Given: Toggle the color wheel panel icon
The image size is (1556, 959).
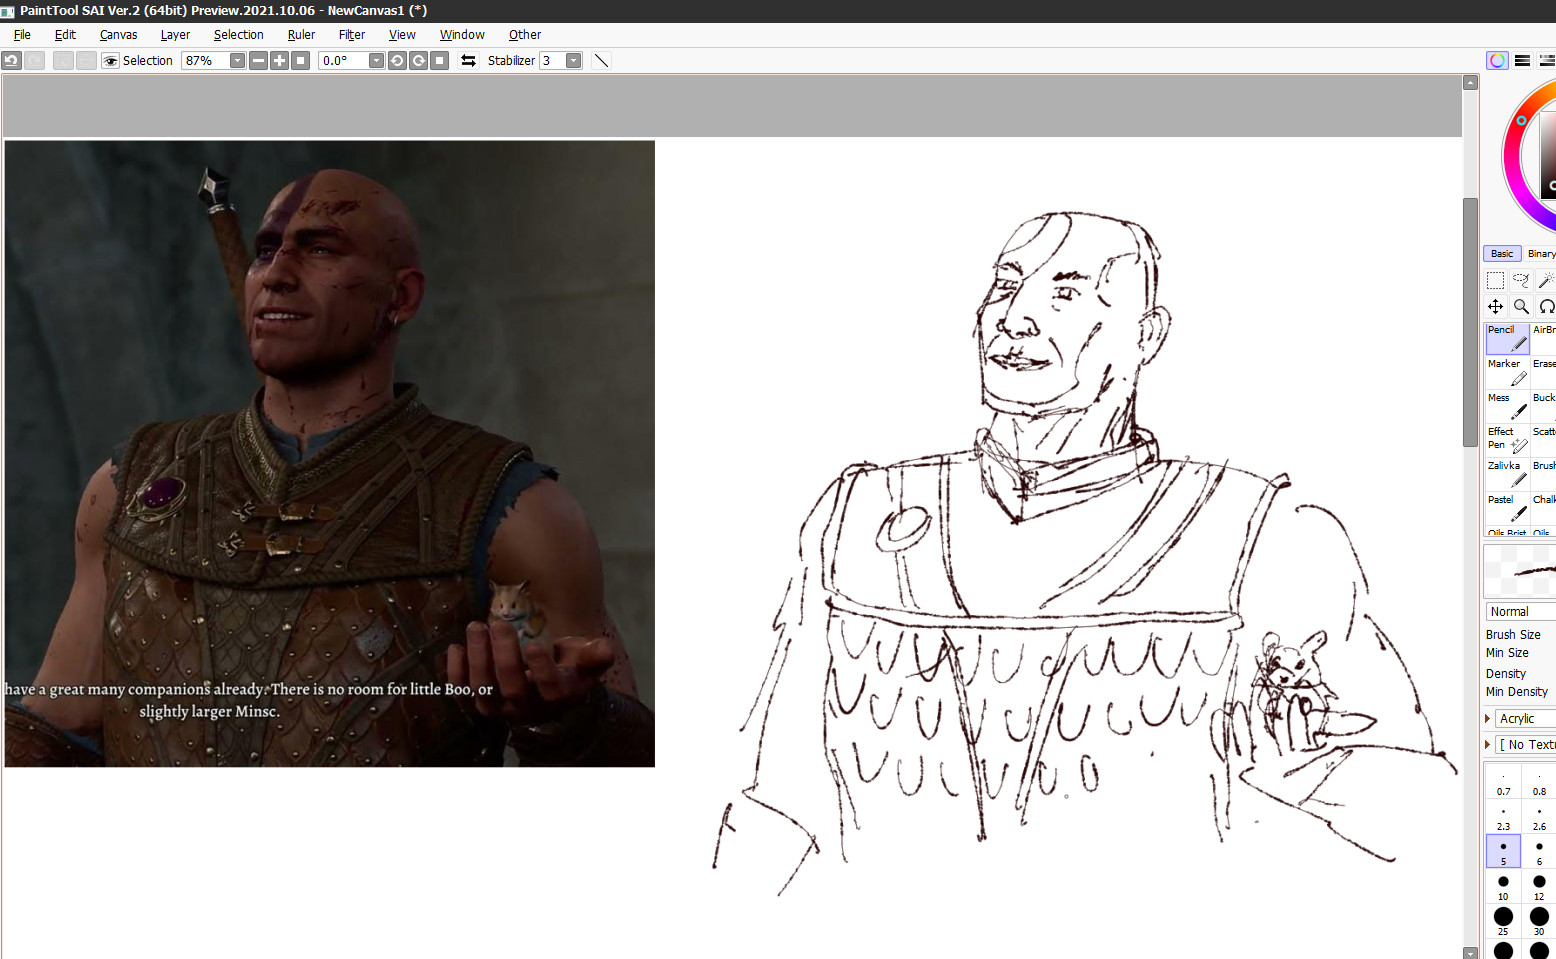Looking at the screenshot, I should (1497, 61).
